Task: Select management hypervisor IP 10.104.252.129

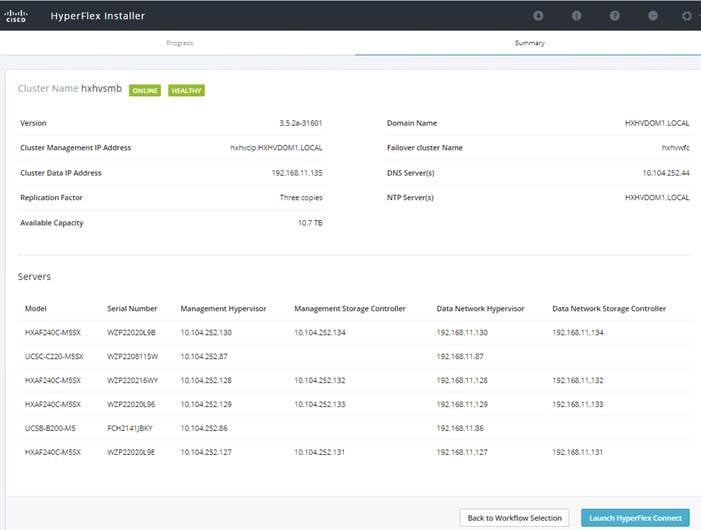Action: coord(206,404)
